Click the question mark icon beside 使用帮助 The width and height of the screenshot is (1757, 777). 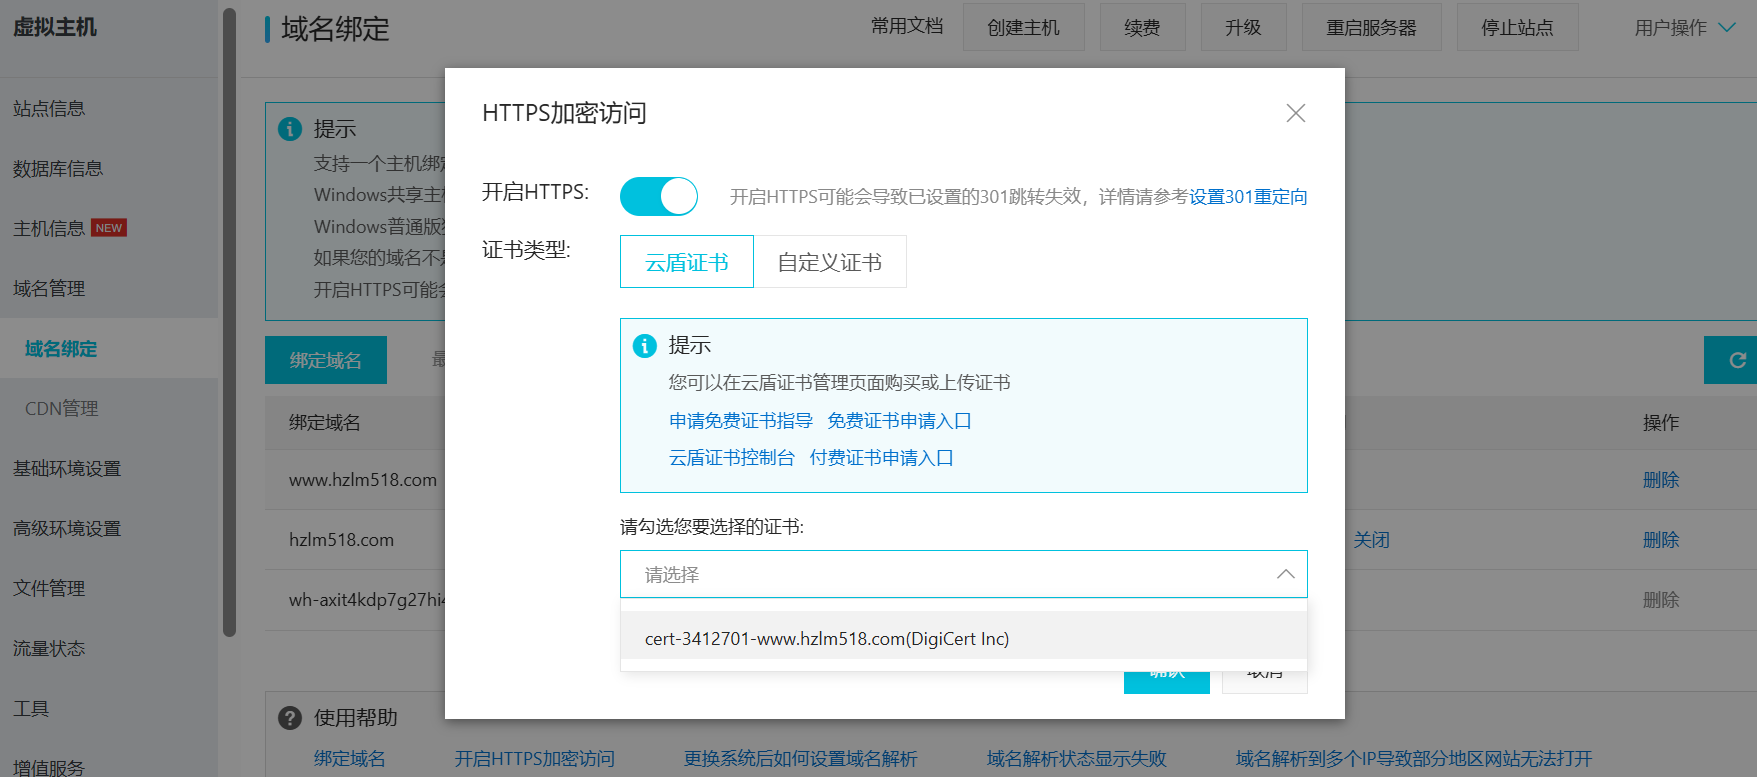click(x=290, y=718)
